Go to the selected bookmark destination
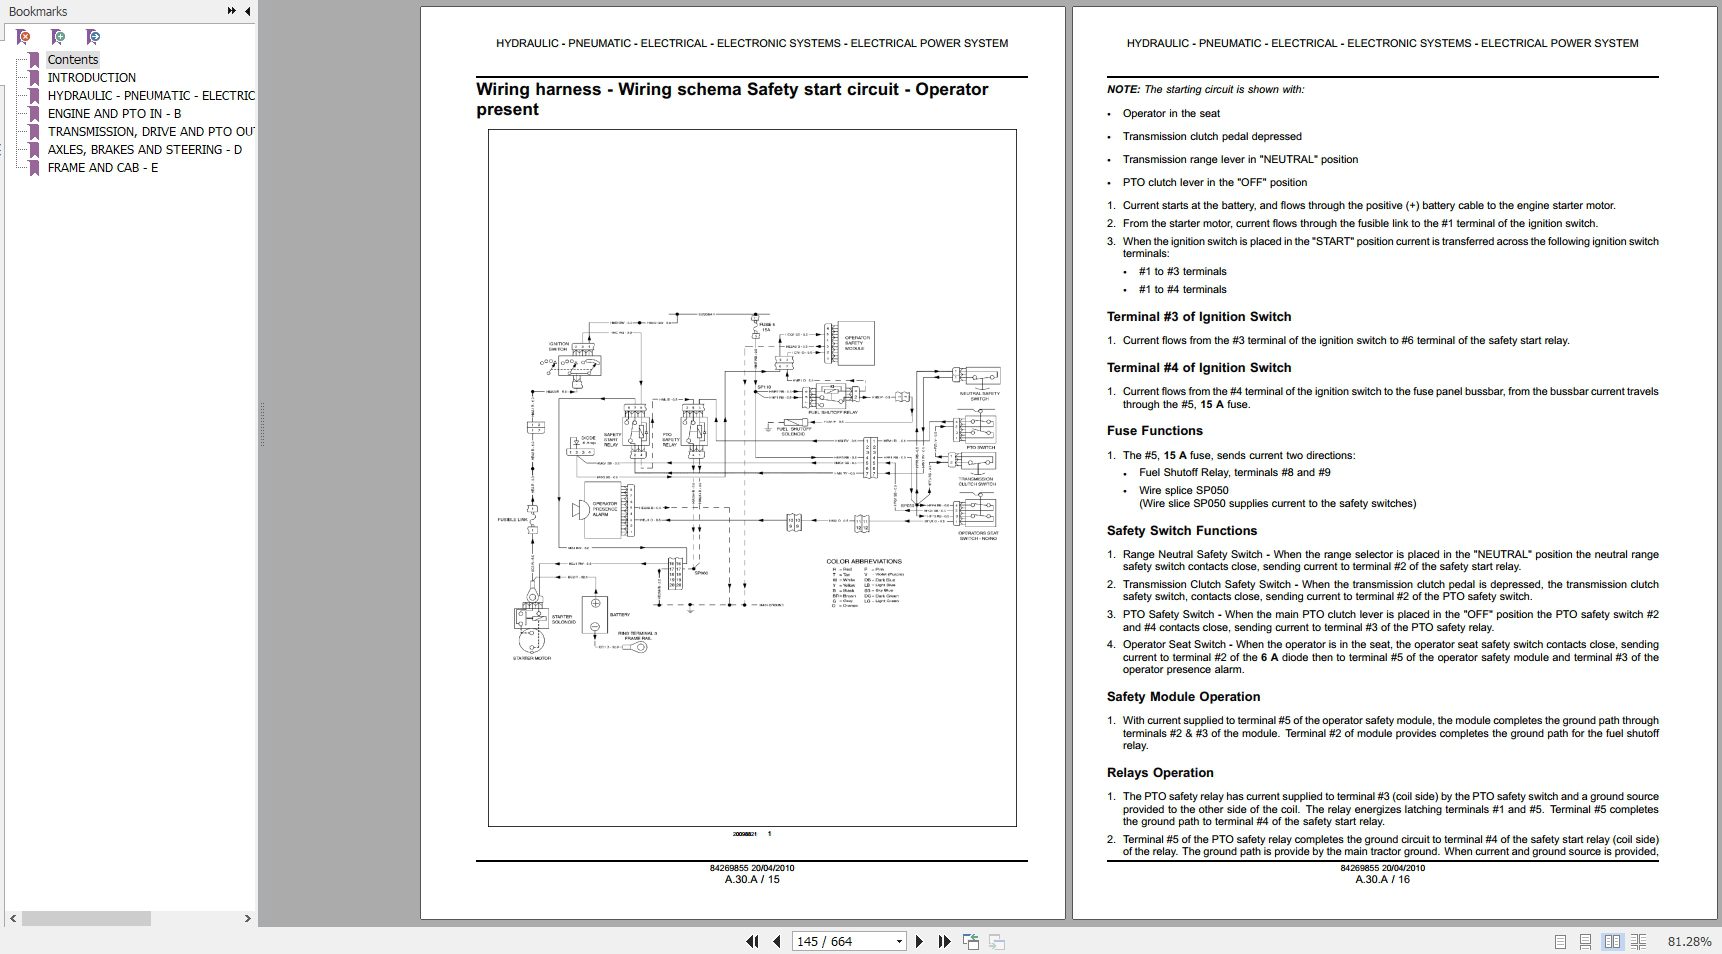The width and height of the screenshot is (1722, 954). point(92,37)
